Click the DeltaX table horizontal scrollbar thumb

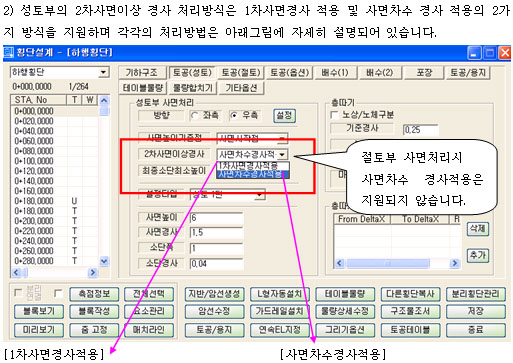point(388,263)
